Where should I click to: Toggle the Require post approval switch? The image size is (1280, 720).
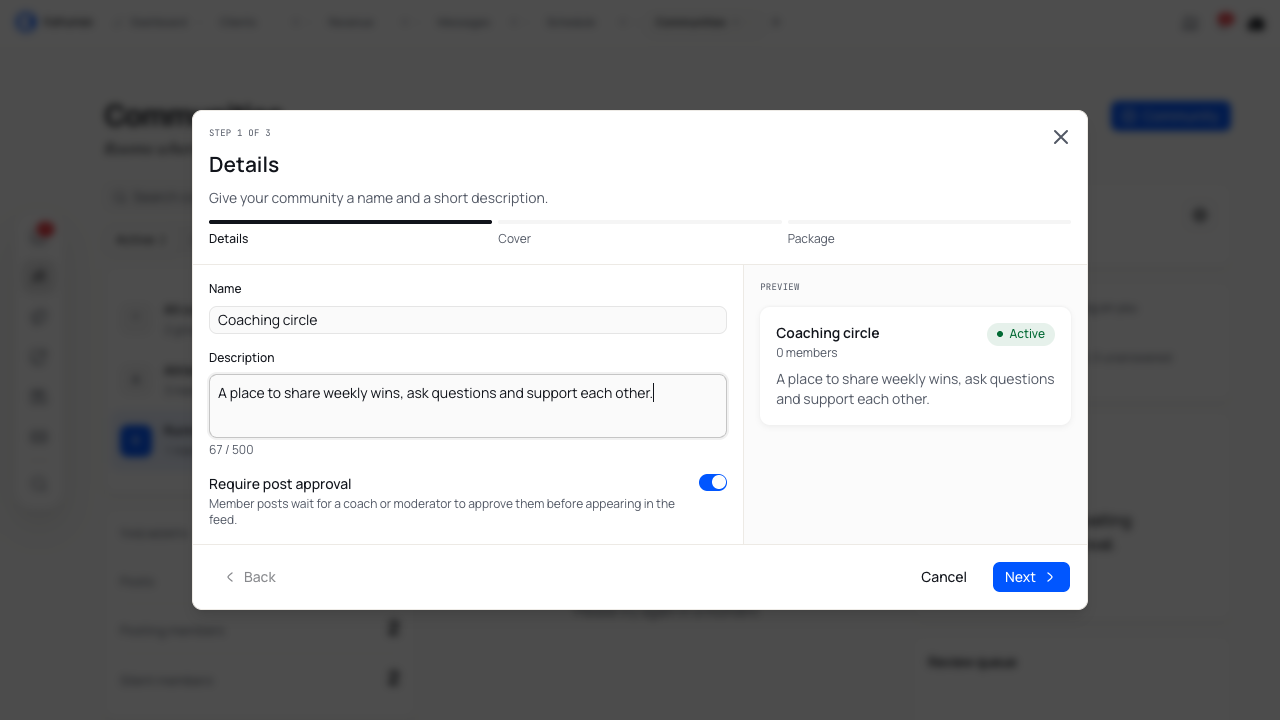pos(713,483)
